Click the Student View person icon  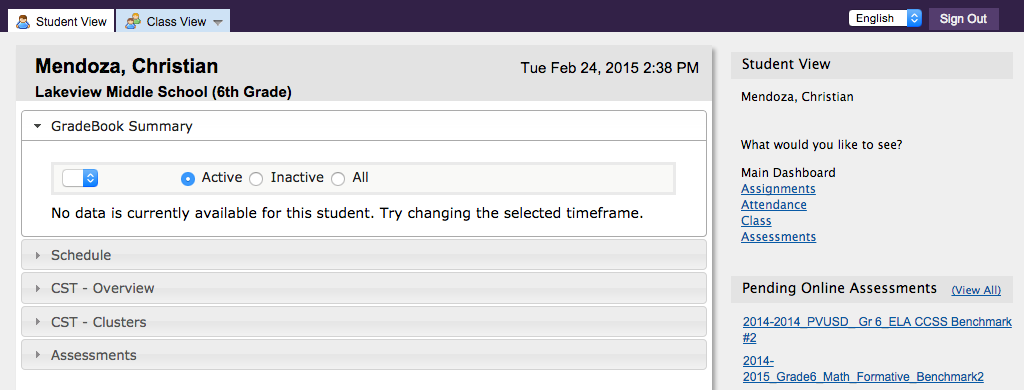click(x=23, y=22)
